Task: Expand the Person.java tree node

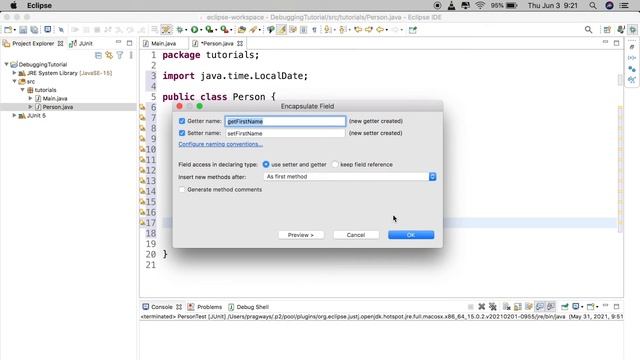Action: point(30,107)
